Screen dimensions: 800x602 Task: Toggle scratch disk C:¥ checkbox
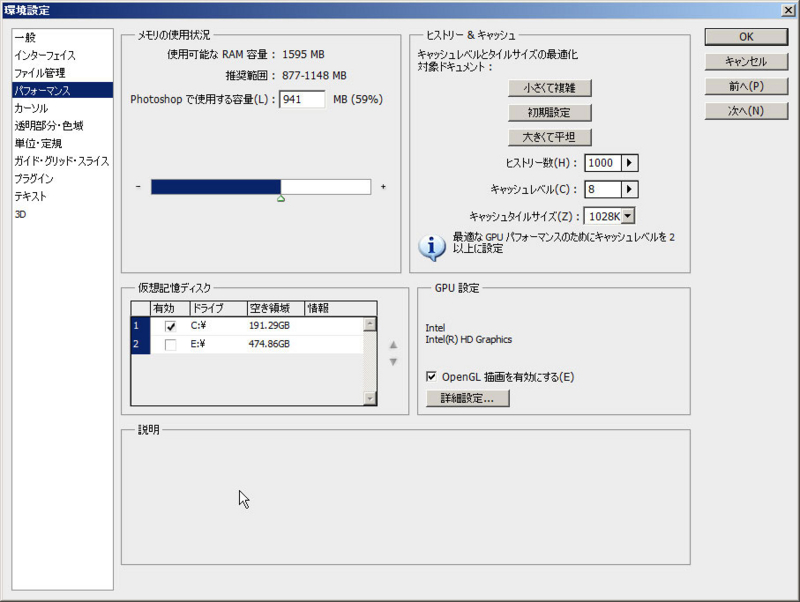[170, 326]
